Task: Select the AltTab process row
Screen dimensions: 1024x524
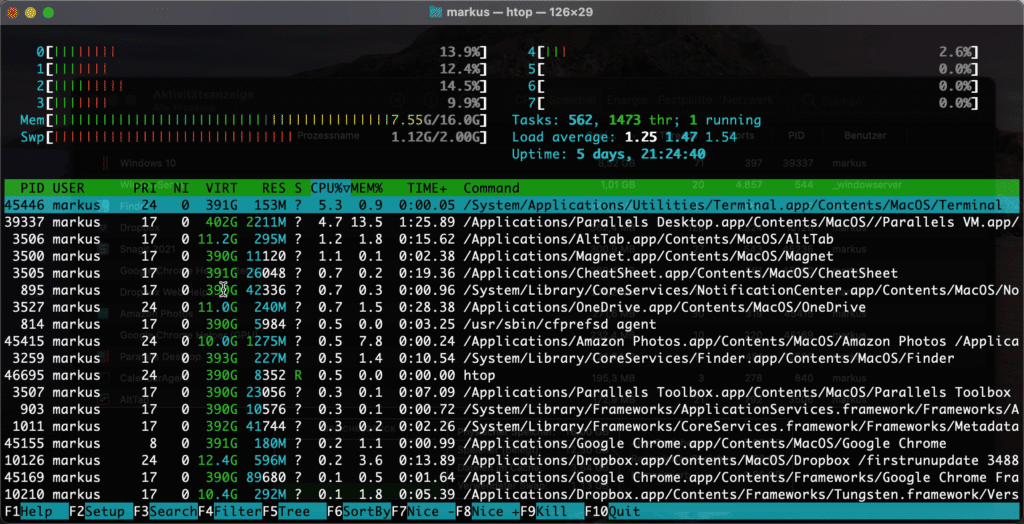Action: [511, 239]
